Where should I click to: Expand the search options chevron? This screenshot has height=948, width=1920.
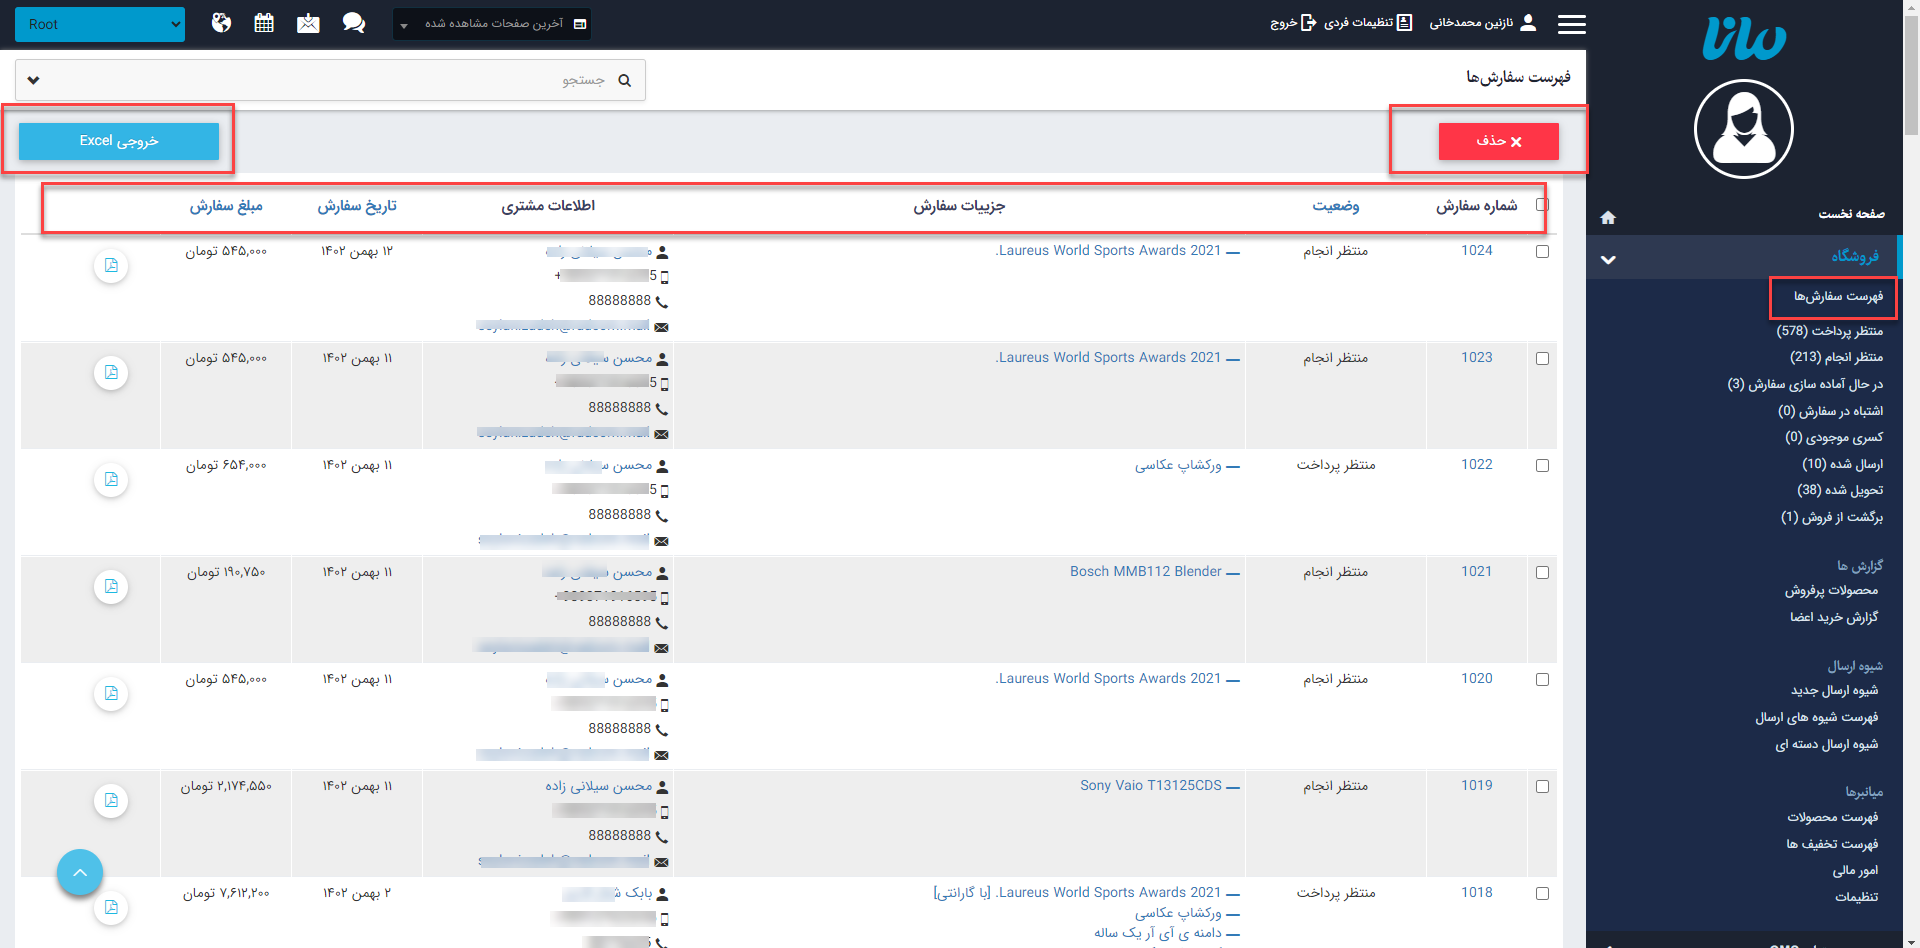click(34, 80)
